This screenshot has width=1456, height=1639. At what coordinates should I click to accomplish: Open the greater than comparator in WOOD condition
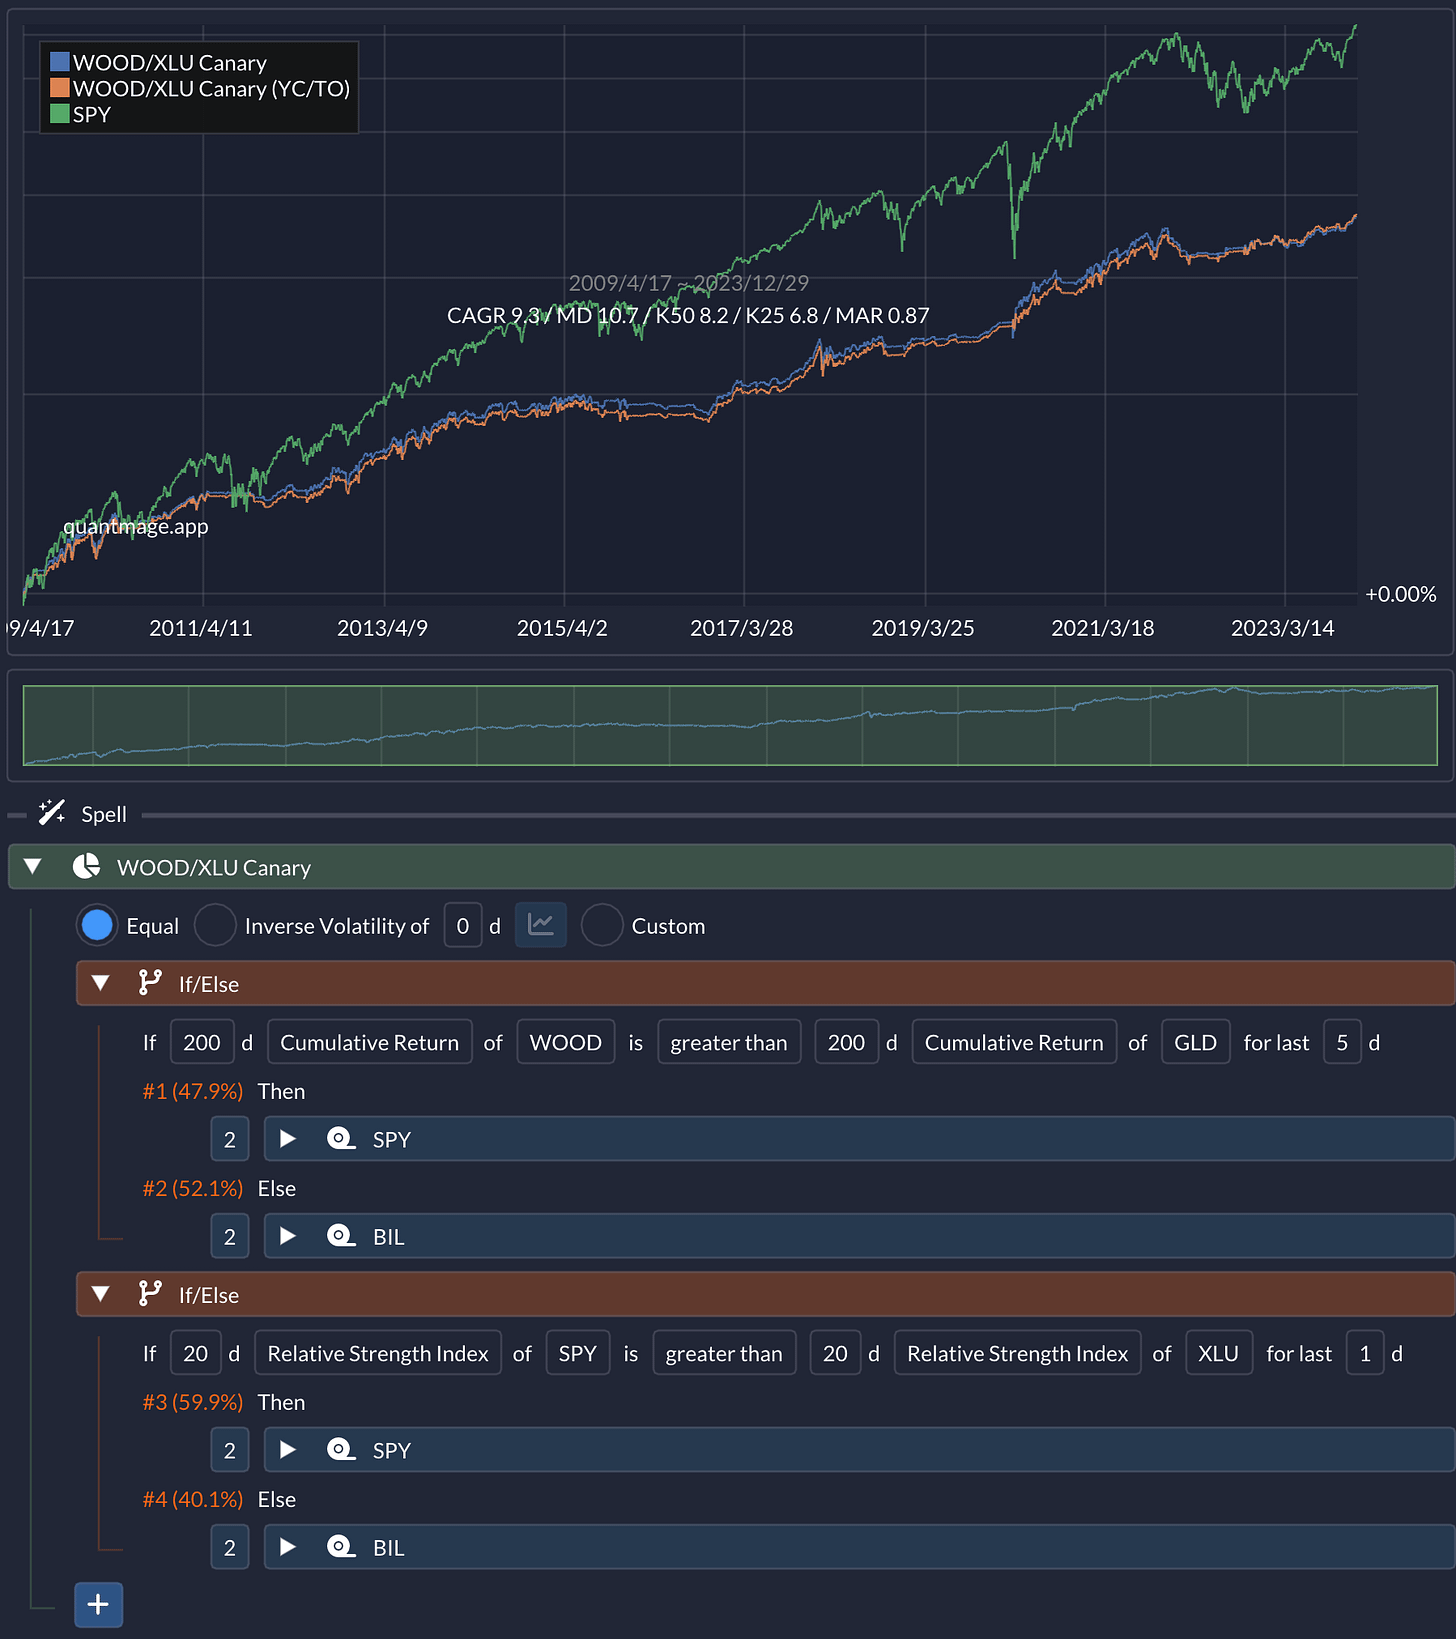click(729, 1042)
